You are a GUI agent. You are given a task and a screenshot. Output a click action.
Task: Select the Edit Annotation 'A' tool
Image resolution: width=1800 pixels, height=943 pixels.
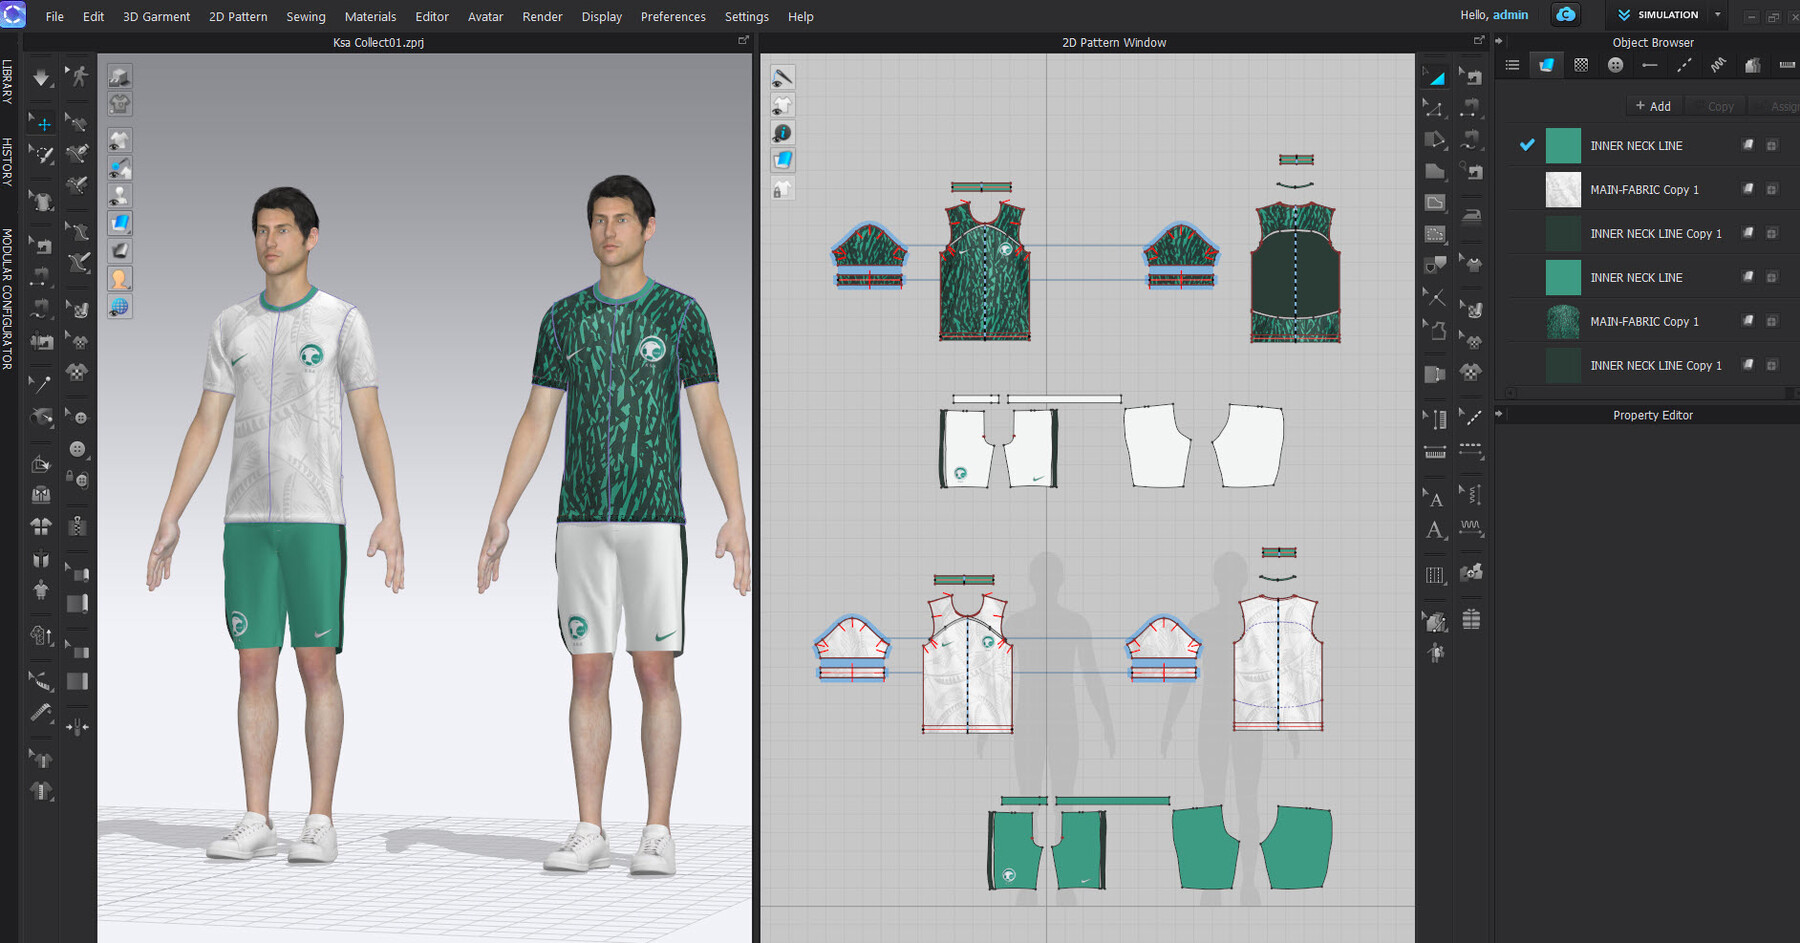click(1434, 497)
